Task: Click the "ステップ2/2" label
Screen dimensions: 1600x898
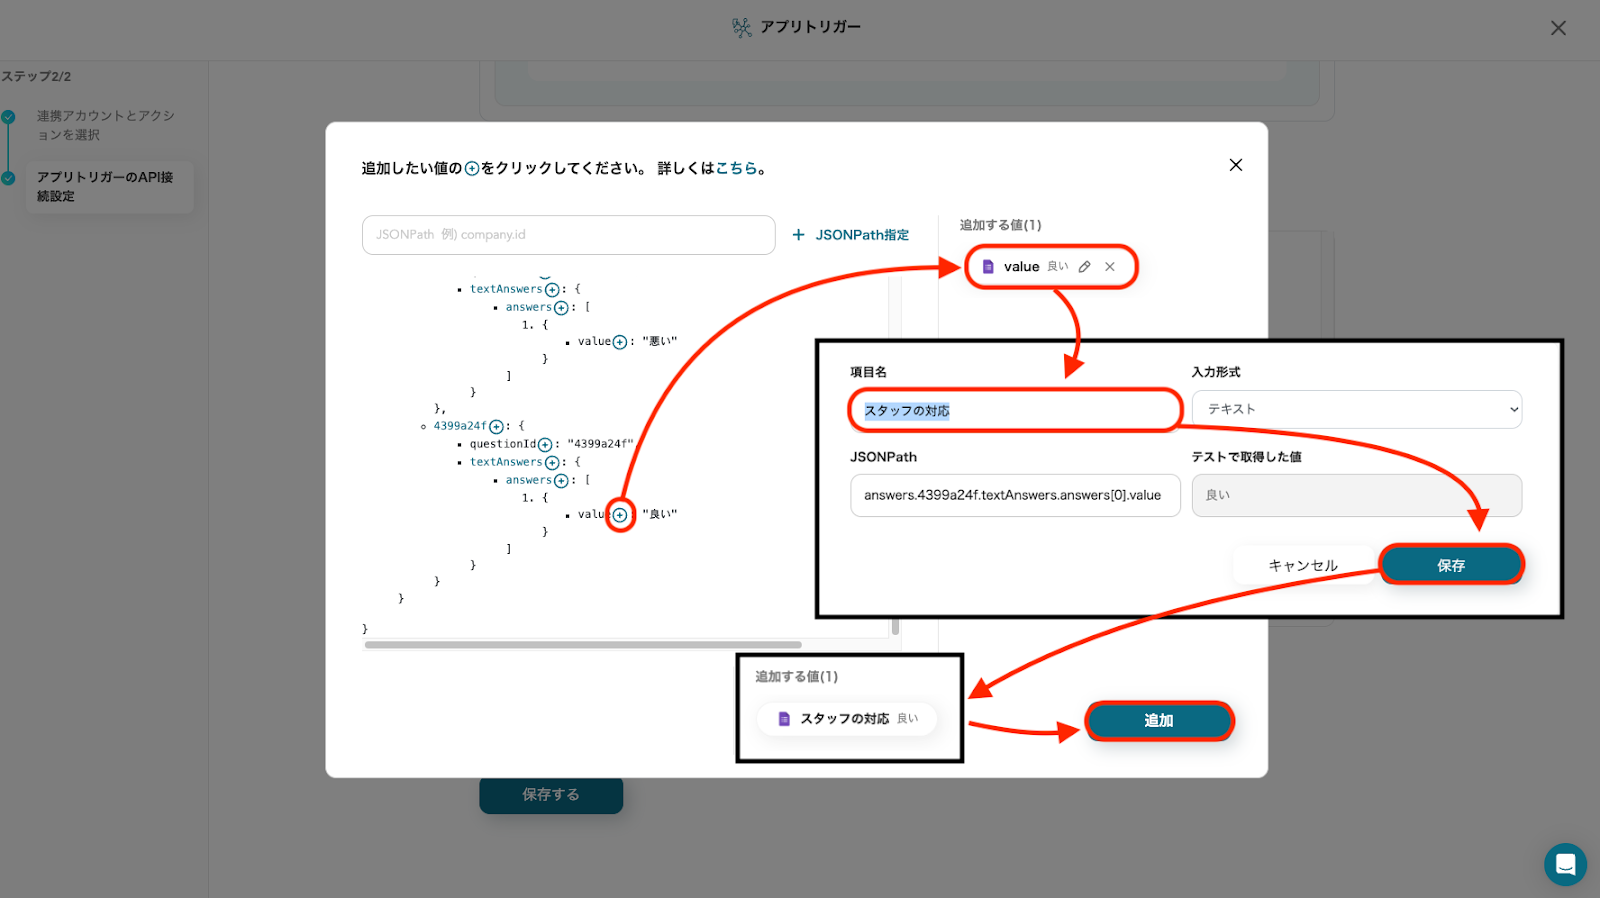Action: pyautogui.click(x=36, y=76)
